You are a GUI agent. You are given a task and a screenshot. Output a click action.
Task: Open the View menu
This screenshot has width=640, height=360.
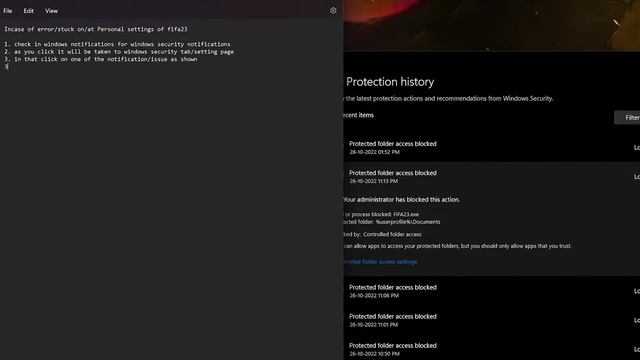tap(51, 11)
